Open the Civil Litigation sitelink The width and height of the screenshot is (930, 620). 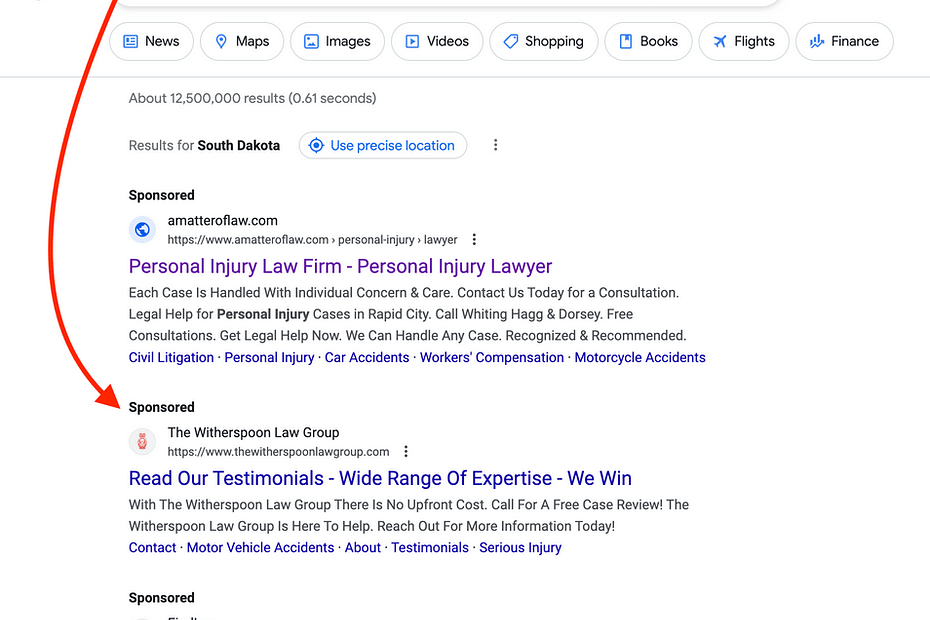(x=171, y=358)
